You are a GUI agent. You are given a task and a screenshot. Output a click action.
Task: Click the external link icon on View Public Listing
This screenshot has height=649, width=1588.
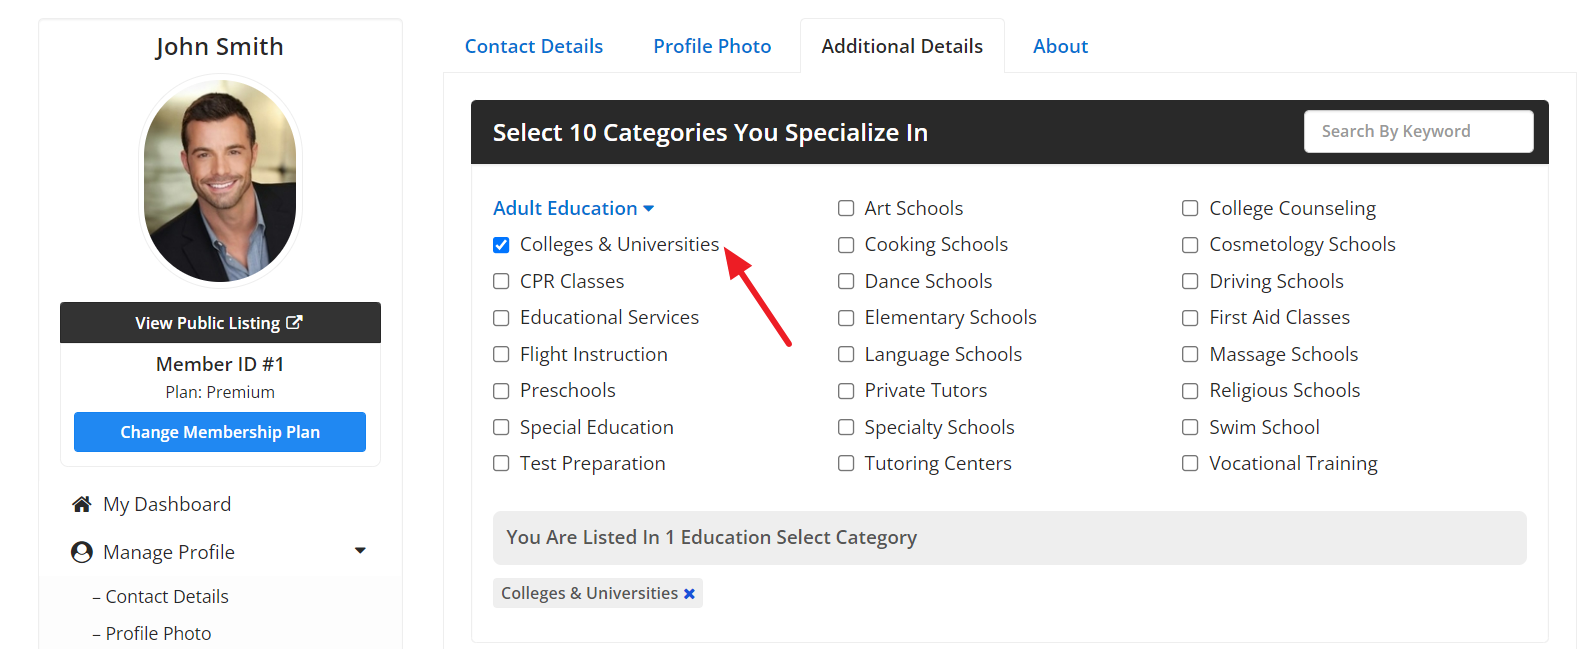point(294,322)
